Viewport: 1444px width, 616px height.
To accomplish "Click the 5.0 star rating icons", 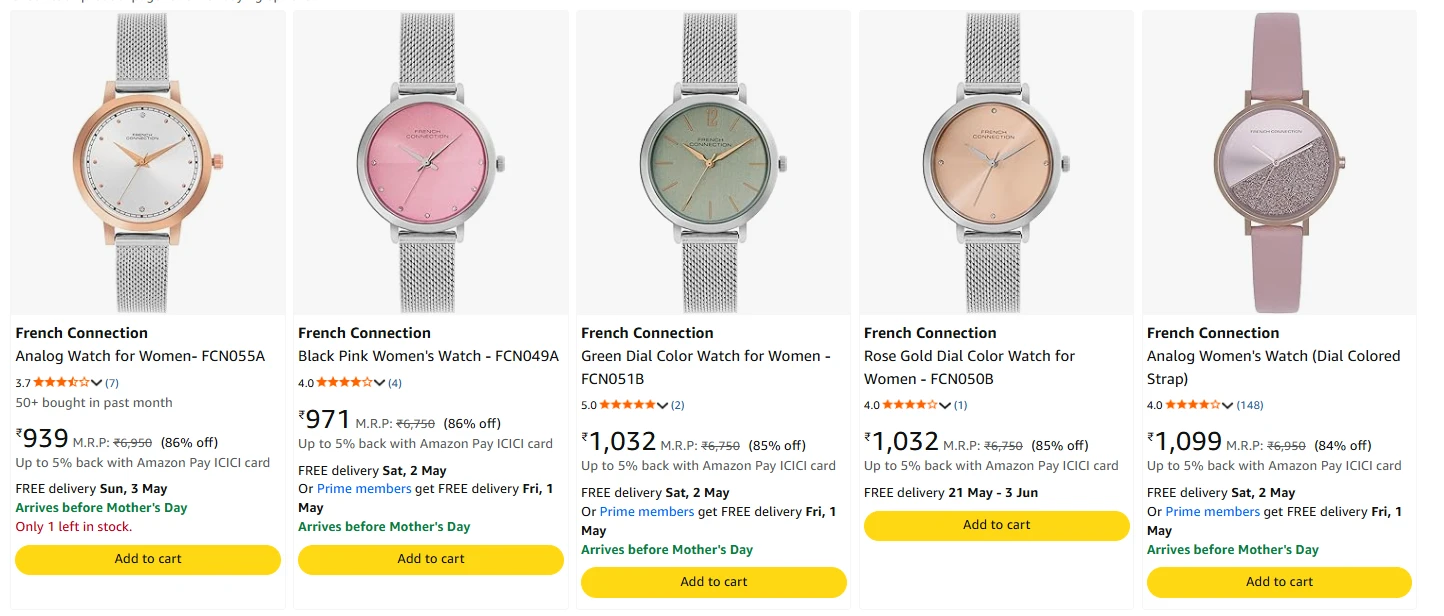I will tap(627, 405).
